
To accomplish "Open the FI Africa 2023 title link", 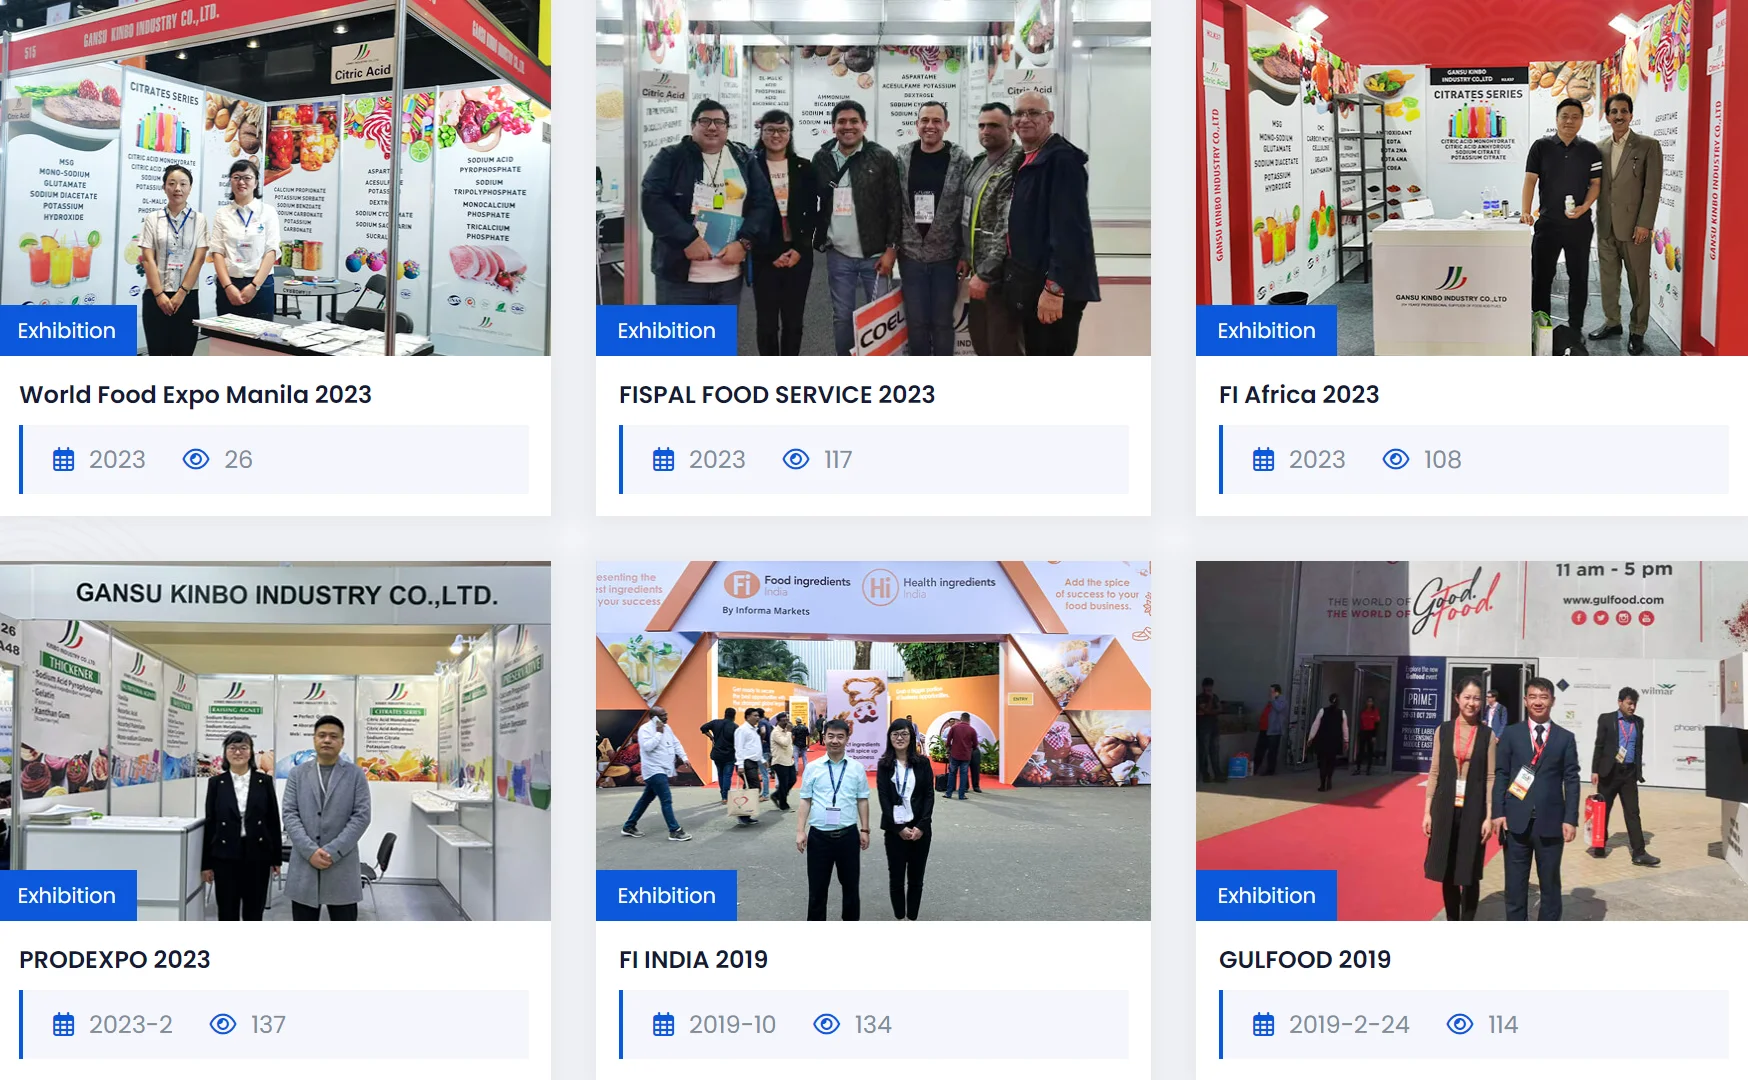I will pyautogui.click(x=1299, y=395).
